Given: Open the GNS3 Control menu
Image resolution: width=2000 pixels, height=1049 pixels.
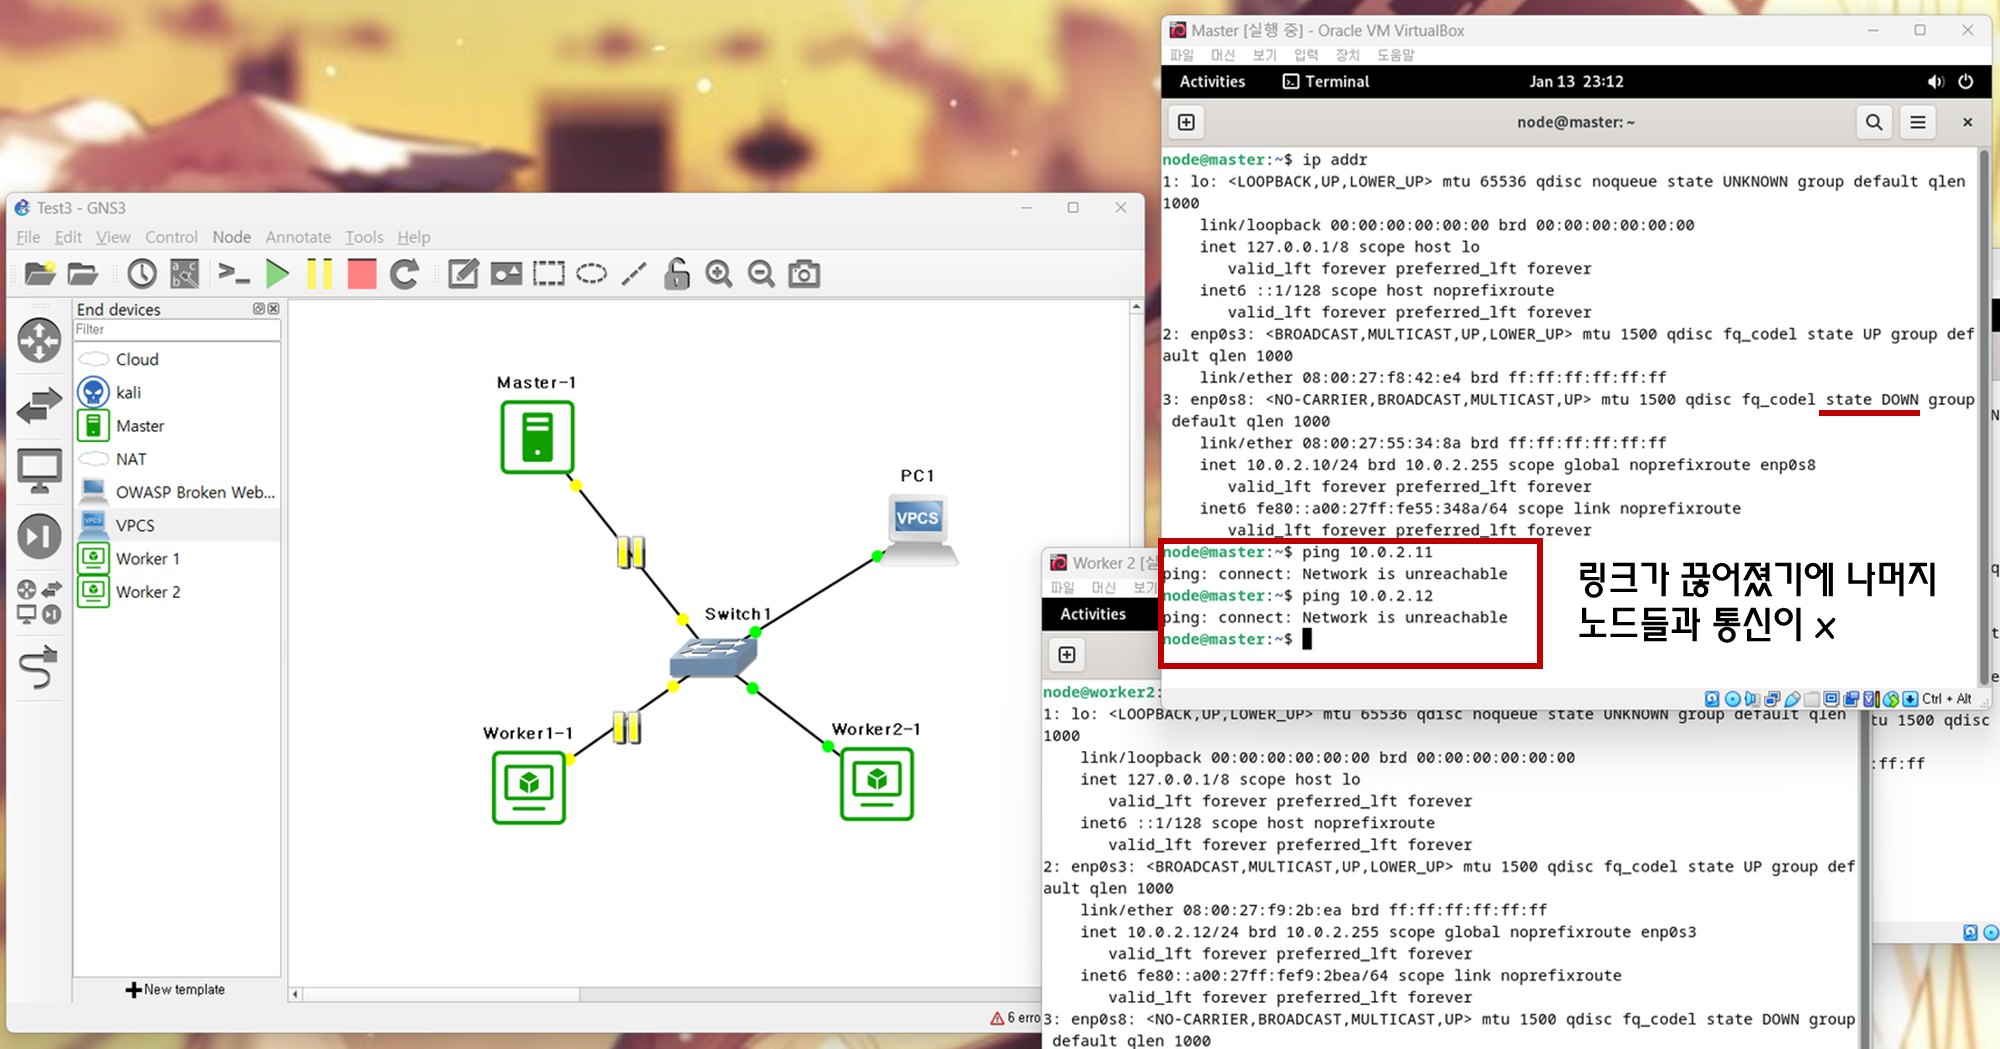Looking at the screenshot, I should (x=171, y=237).
